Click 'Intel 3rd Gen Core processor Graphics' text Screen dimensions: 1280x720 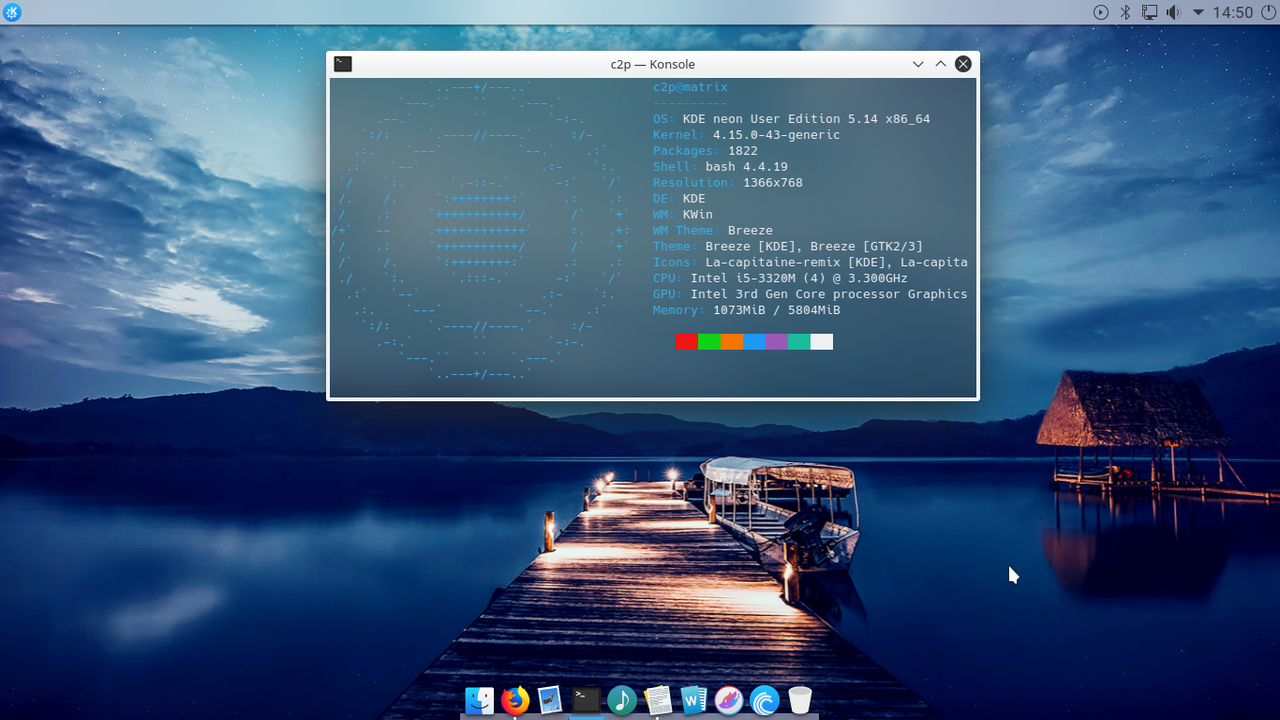coord(829,295)
